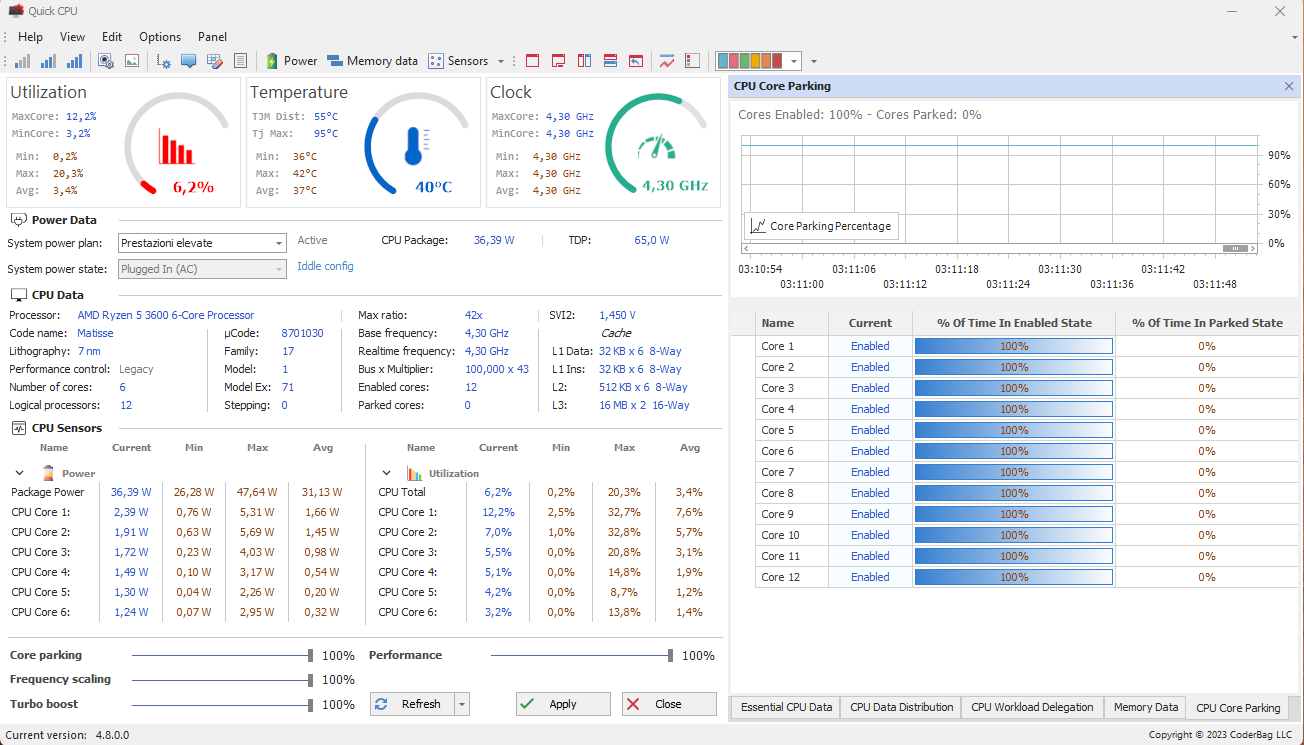Click the Power toolbar button

[x=291, y=61]
